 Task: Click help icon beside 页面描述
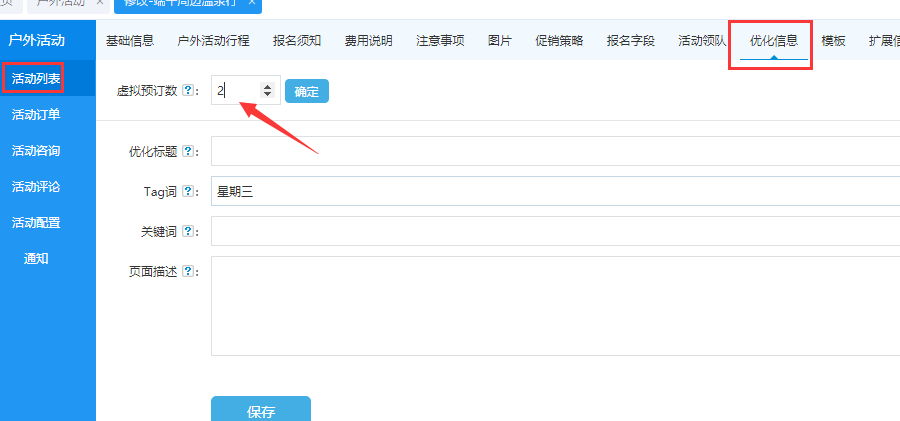pos(188,272)
